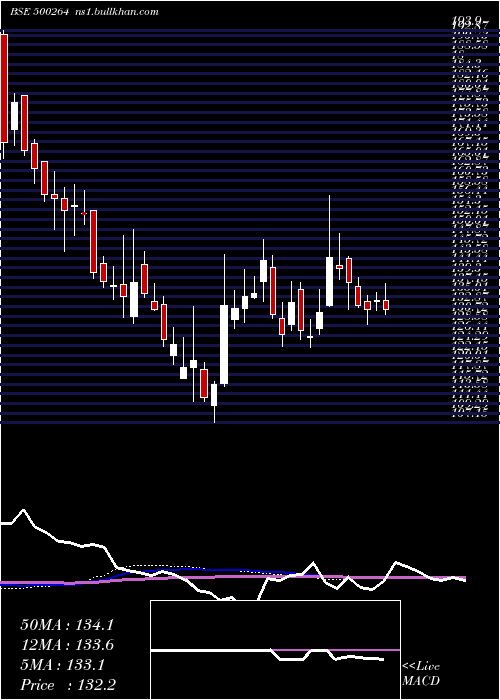Click the Price : 132.2 value
Viewport: 500px width, 700px height.
tap(68, 685)
